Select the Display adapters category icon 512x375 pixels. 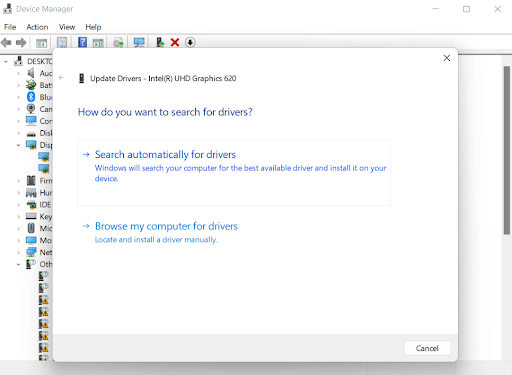(x=31, y=145)
